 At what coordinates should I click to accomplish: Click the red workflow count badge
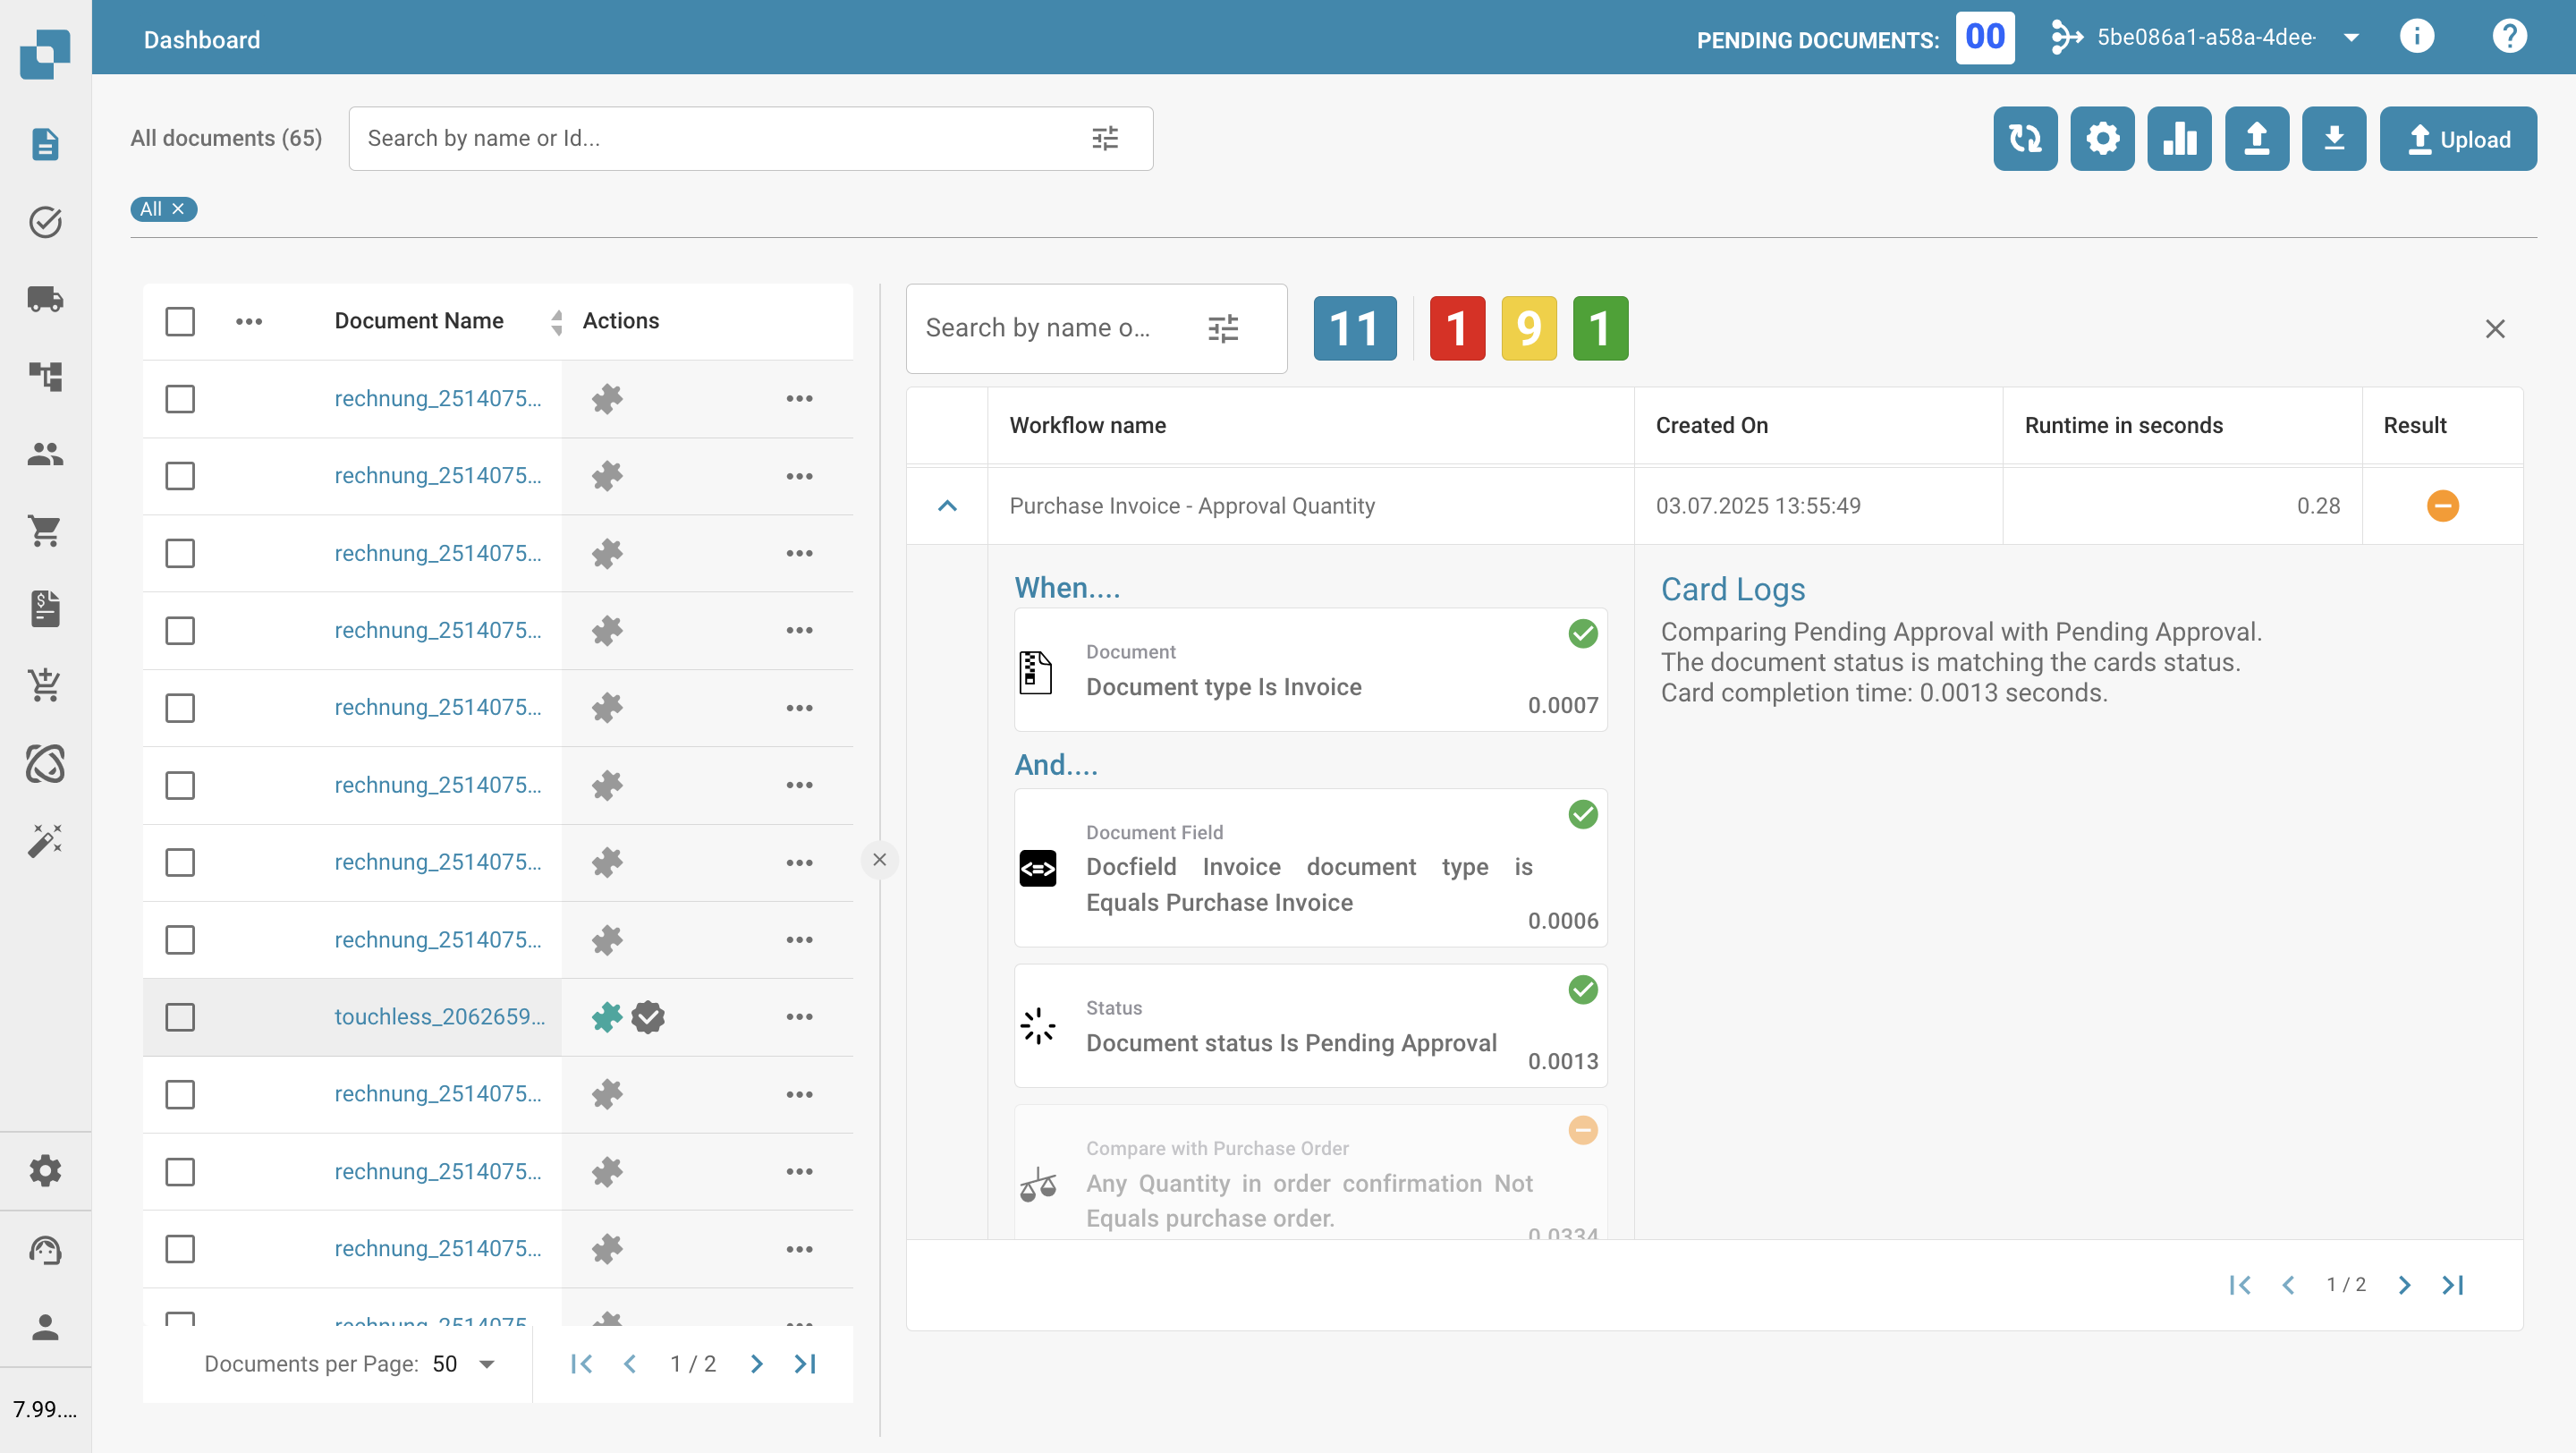click(1456, 328)
